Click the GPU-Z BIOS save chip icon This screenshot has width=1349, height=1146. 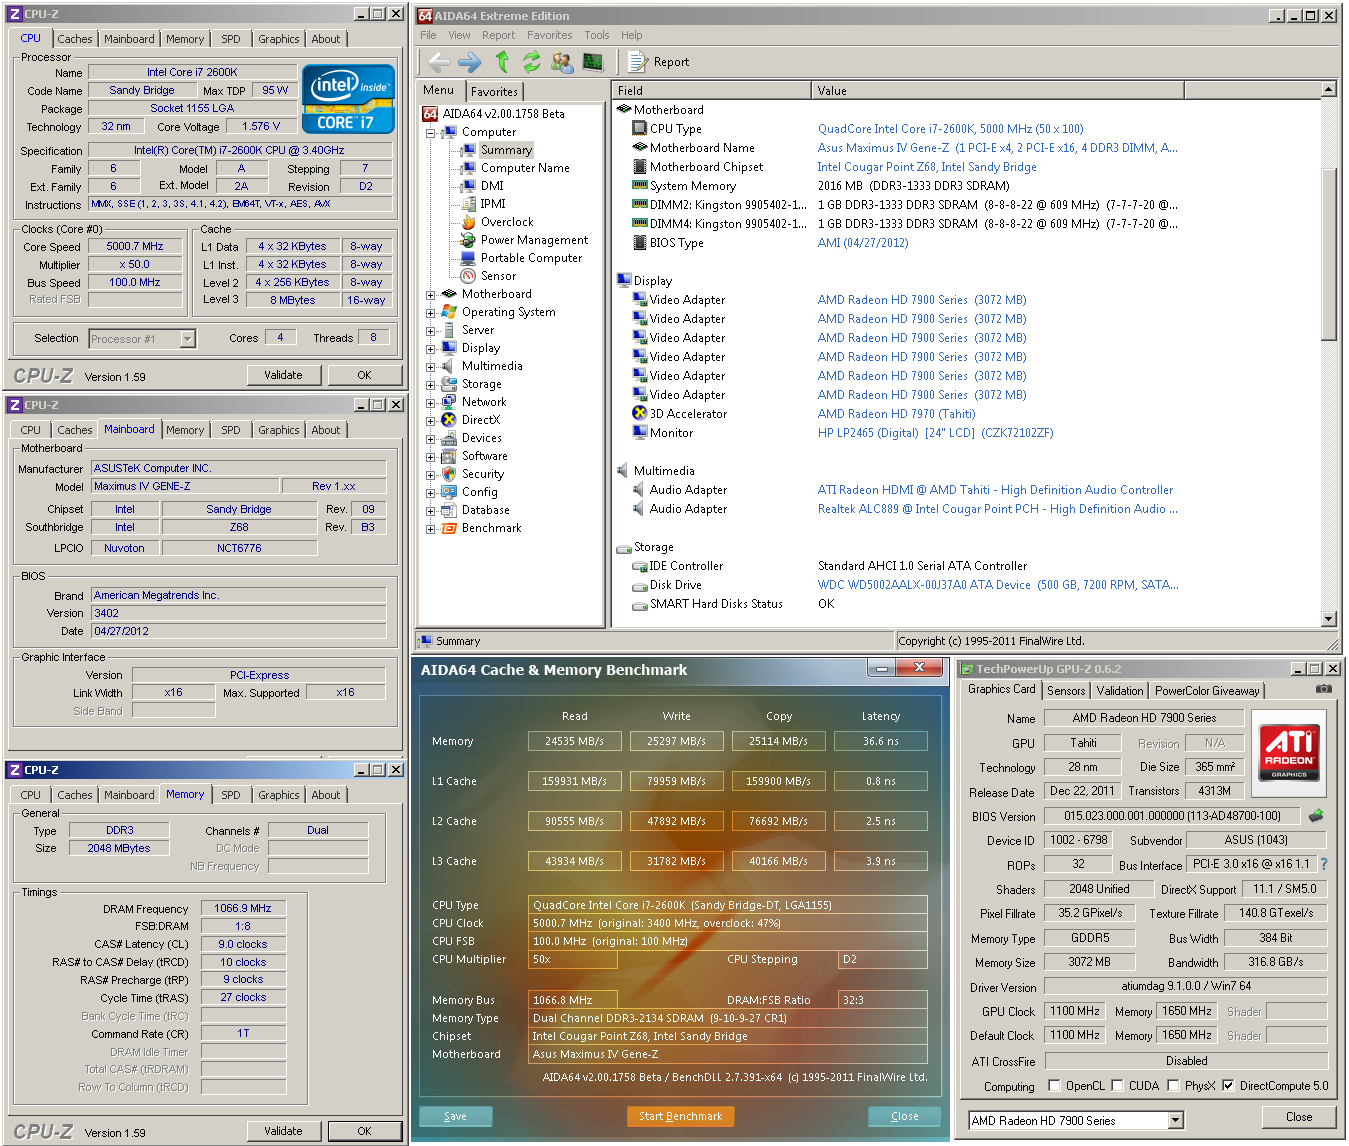[1316, 816]
